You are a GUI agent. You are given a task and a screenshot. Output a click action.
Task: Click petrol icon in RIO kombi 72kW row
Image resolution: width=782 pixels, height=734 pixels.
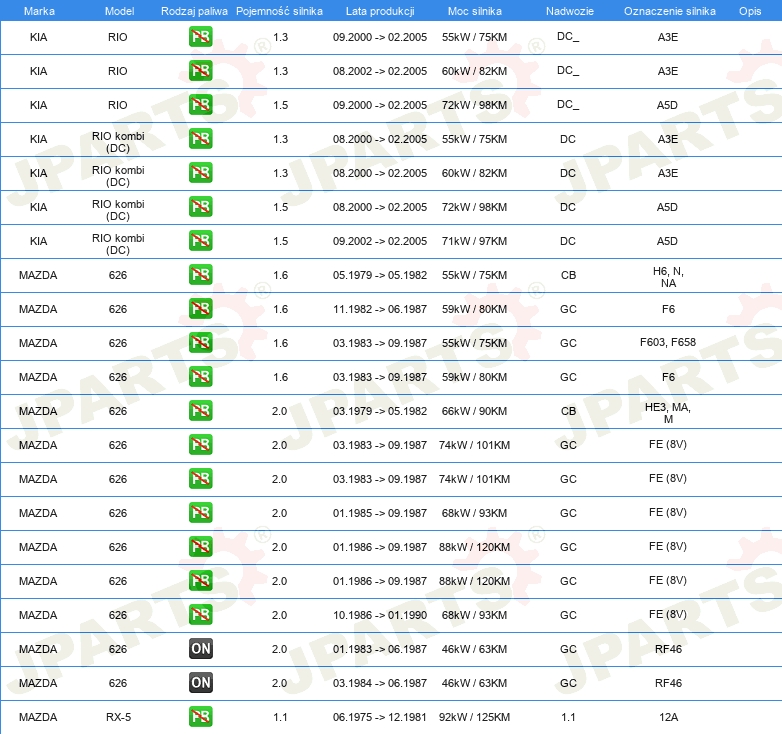pos(200,206)
